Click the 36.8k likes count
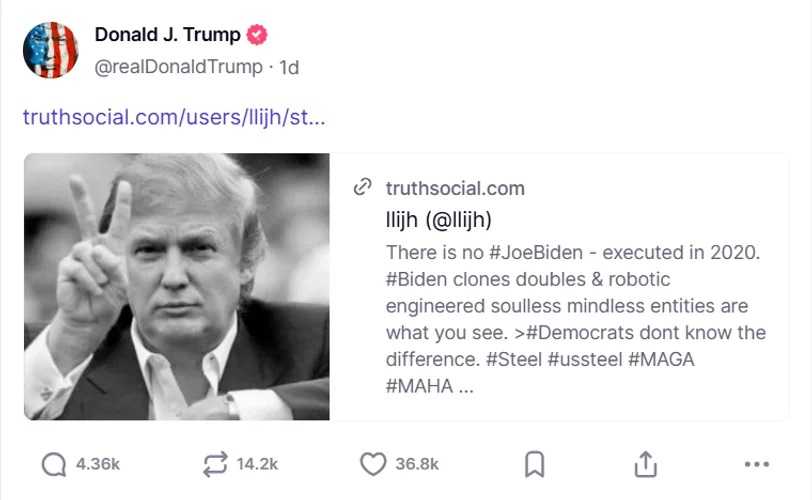Viewport: 812px width, 500px height. coord(417,464)
